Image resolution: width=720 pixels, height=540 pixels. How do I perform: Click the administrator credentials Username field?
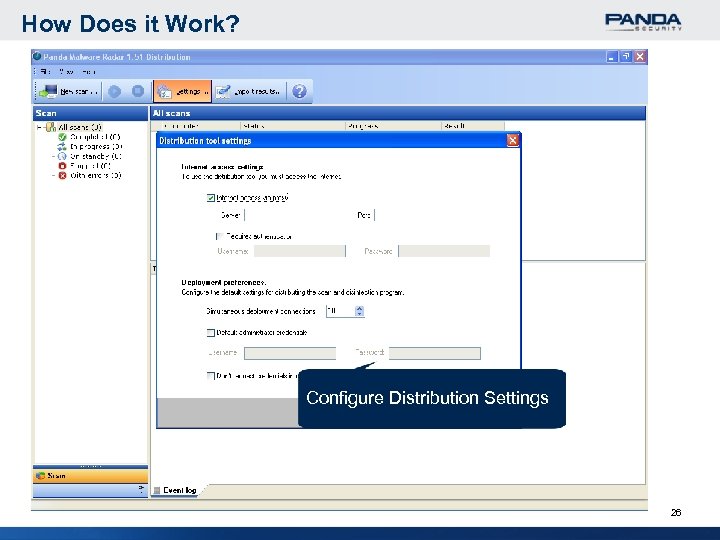coord(290,353)
